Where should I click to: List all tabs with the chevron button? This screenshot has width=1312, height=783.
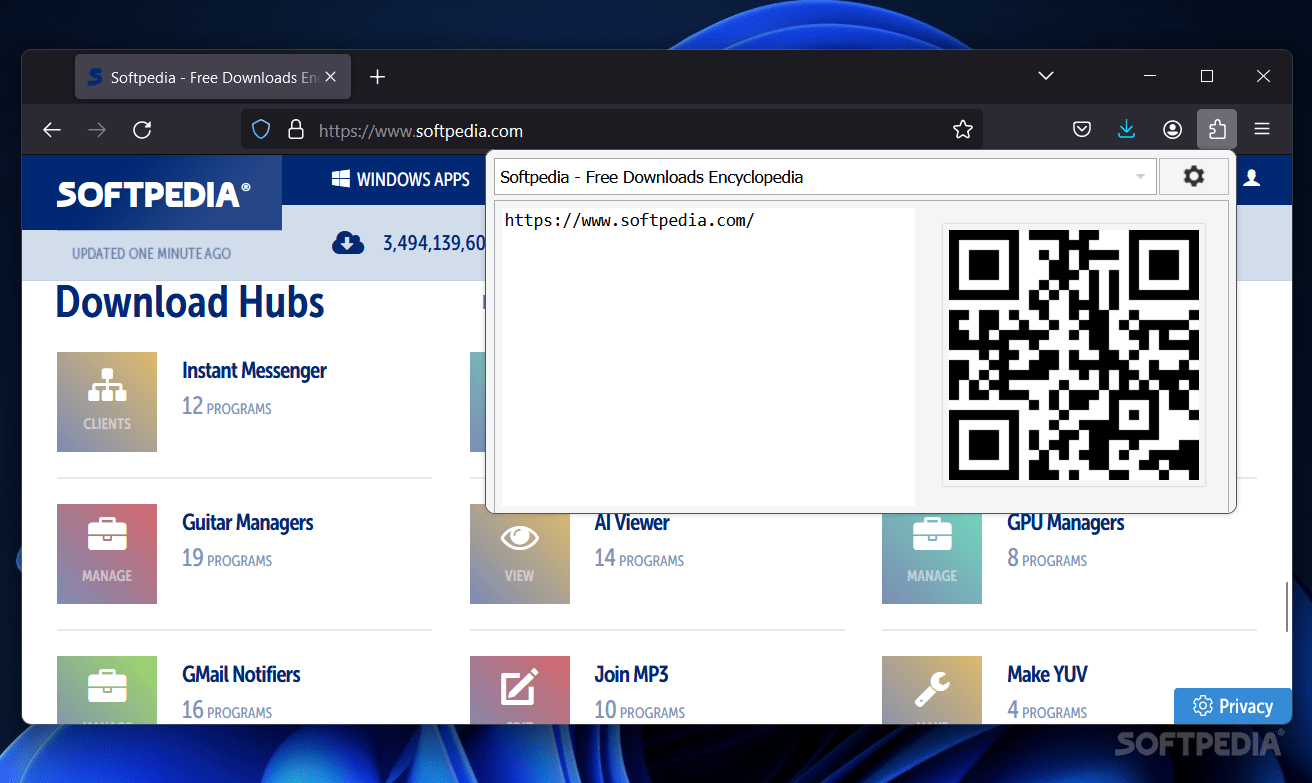[1046, 76]
